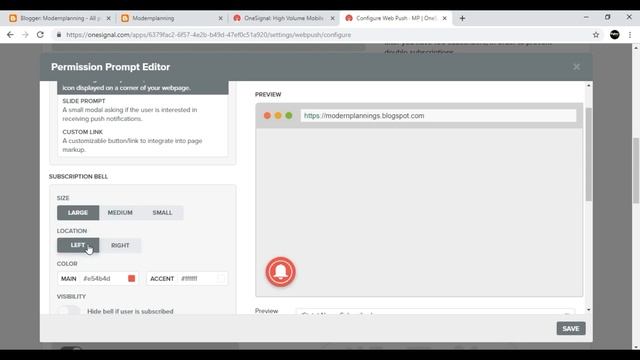Click the VISIBILITY label
640x360 pixels.
(x=71, y=296)
